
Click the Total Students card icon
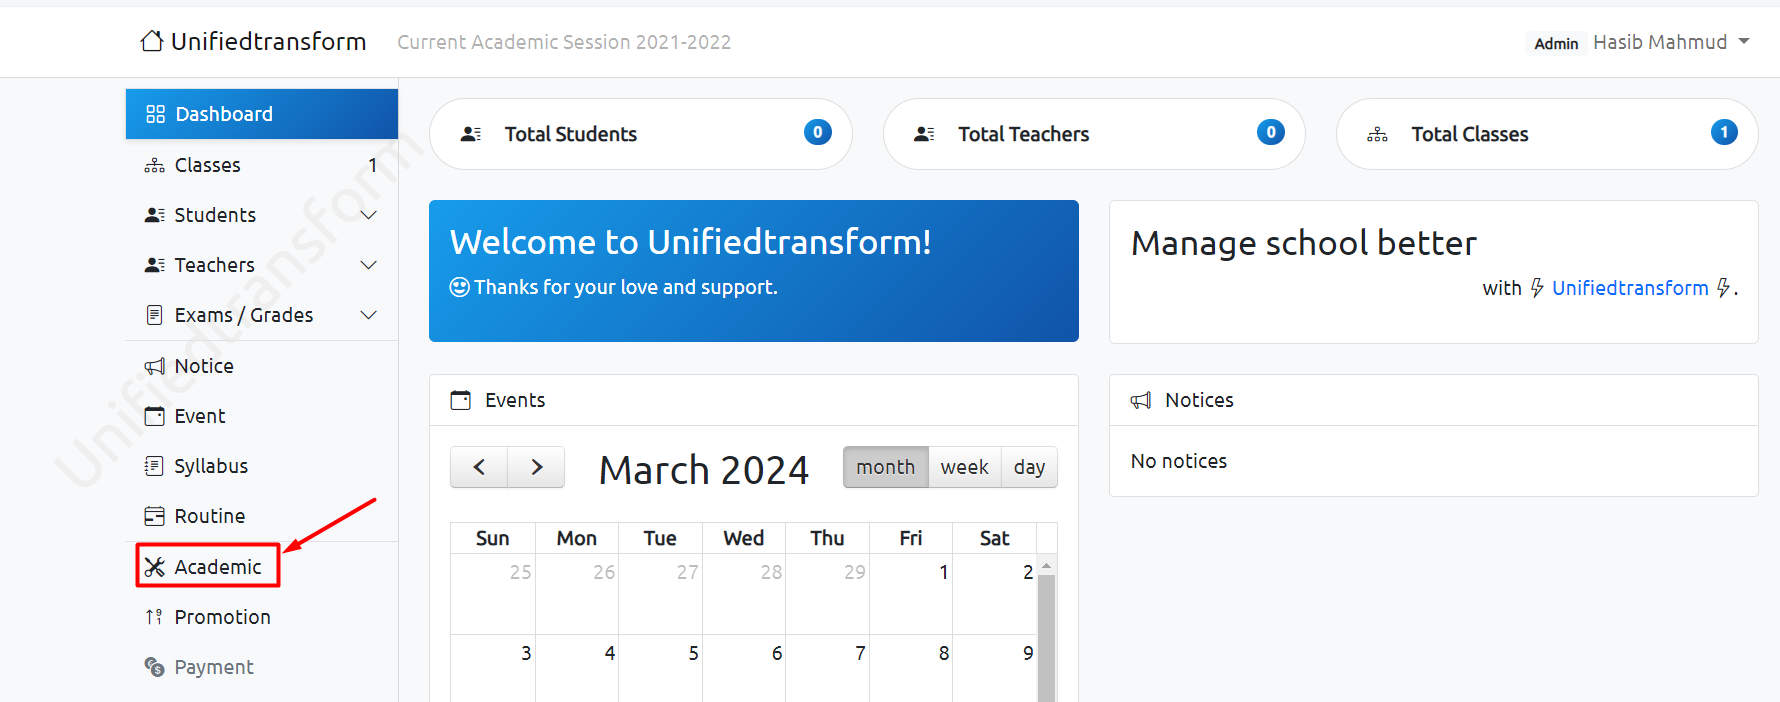tap(471, 134)
